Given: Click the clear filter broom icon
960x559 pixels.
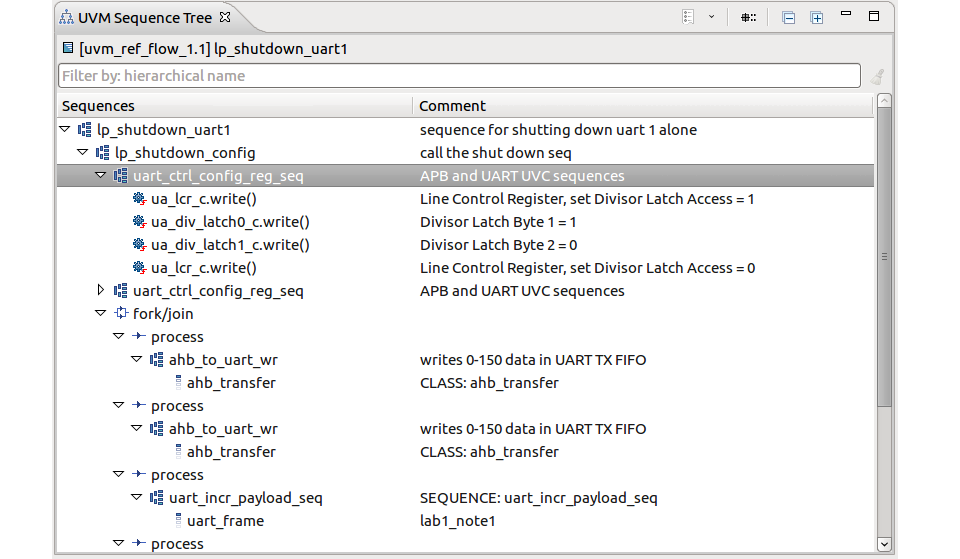Looking at the screenshot, I should tap(877, 77).
